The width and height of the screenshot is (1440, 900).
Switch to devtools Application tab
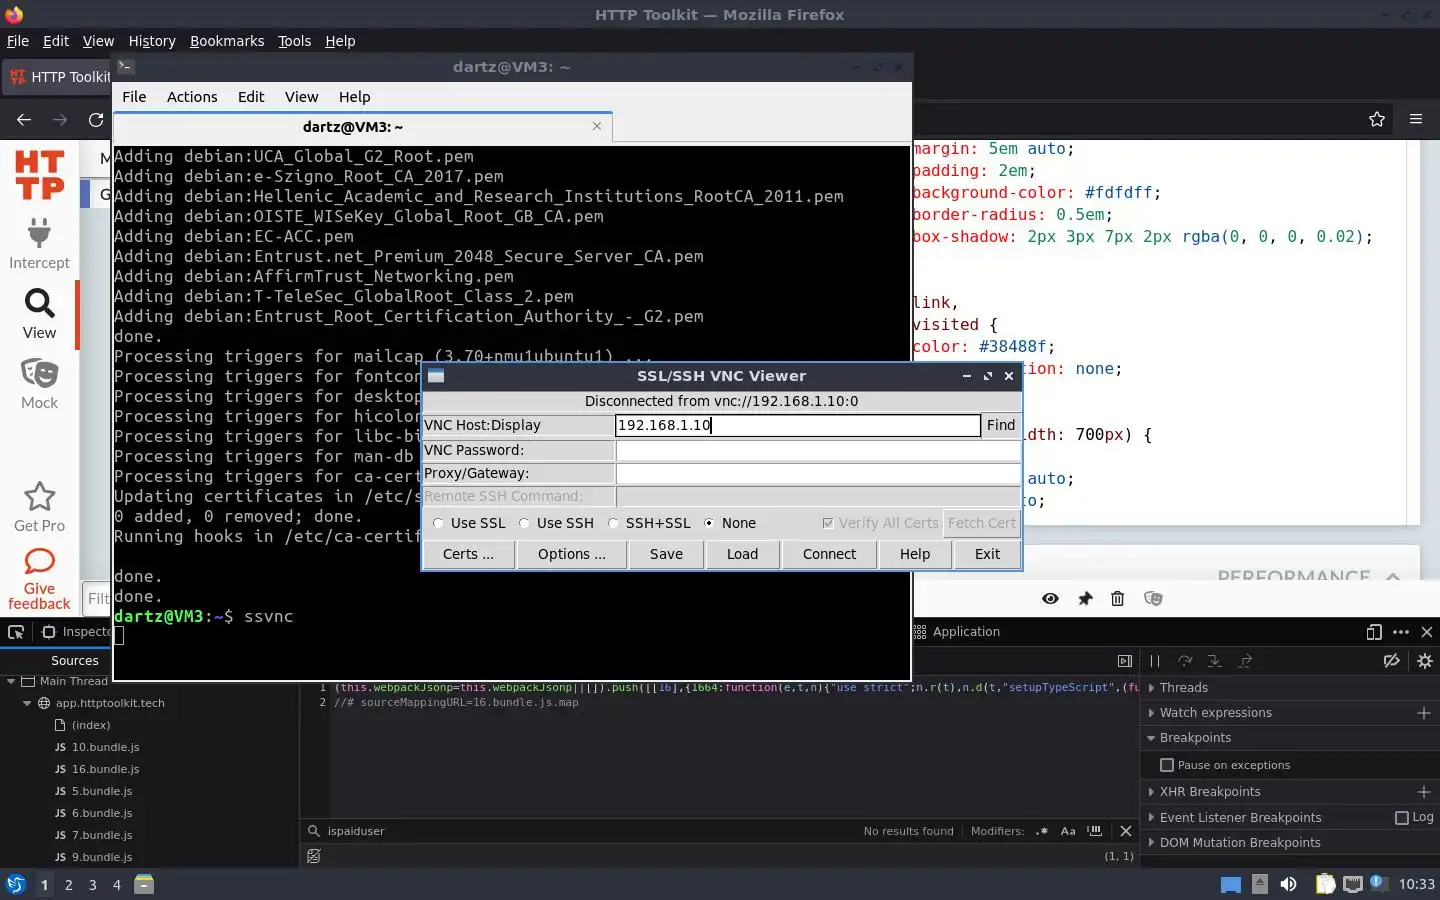(x=956, y=632)
